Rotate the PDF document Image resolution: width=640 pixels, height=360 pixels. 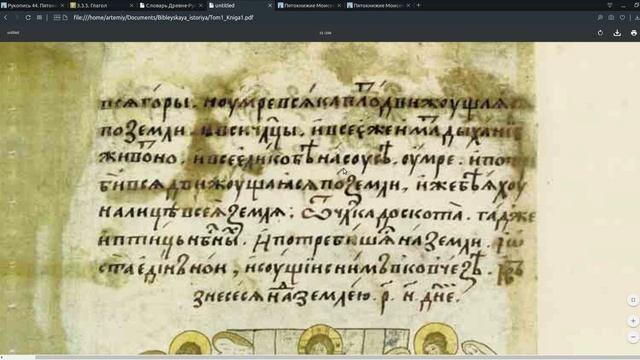(x=600, y=33)
